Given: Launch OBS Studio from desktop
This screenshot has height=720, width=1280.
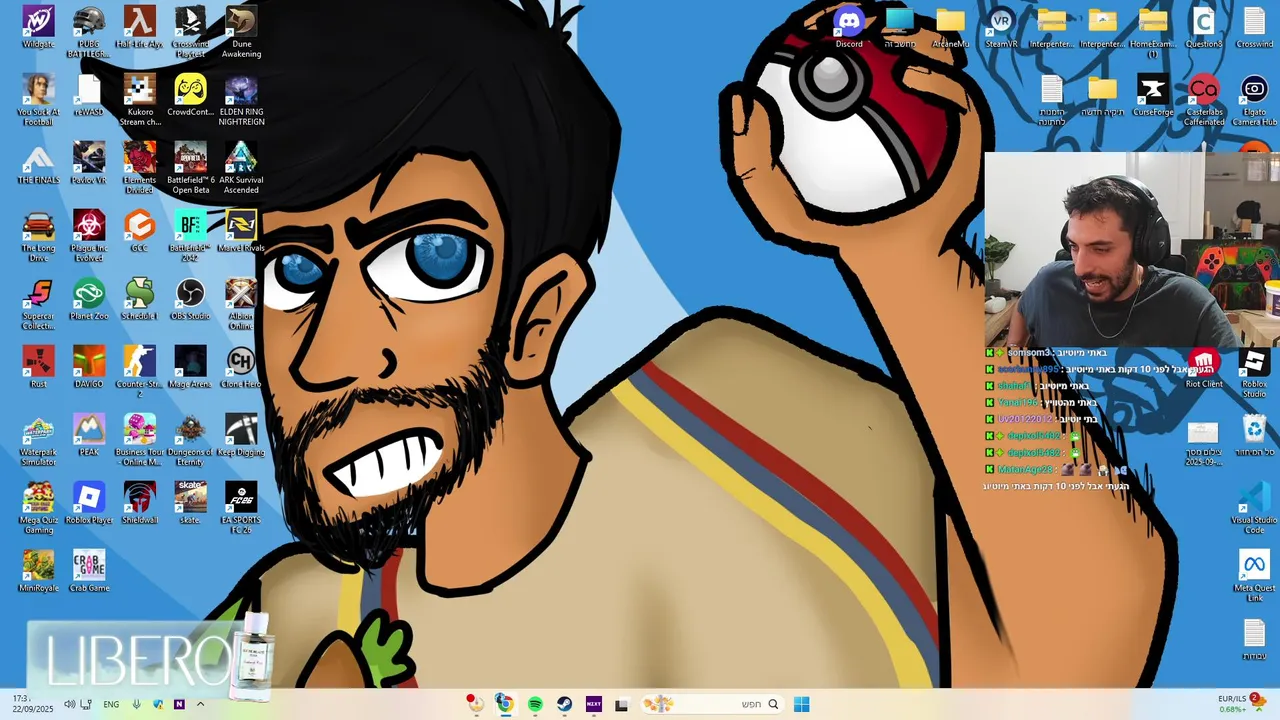Looking at the screenshot, I should [x=190, y=299].
